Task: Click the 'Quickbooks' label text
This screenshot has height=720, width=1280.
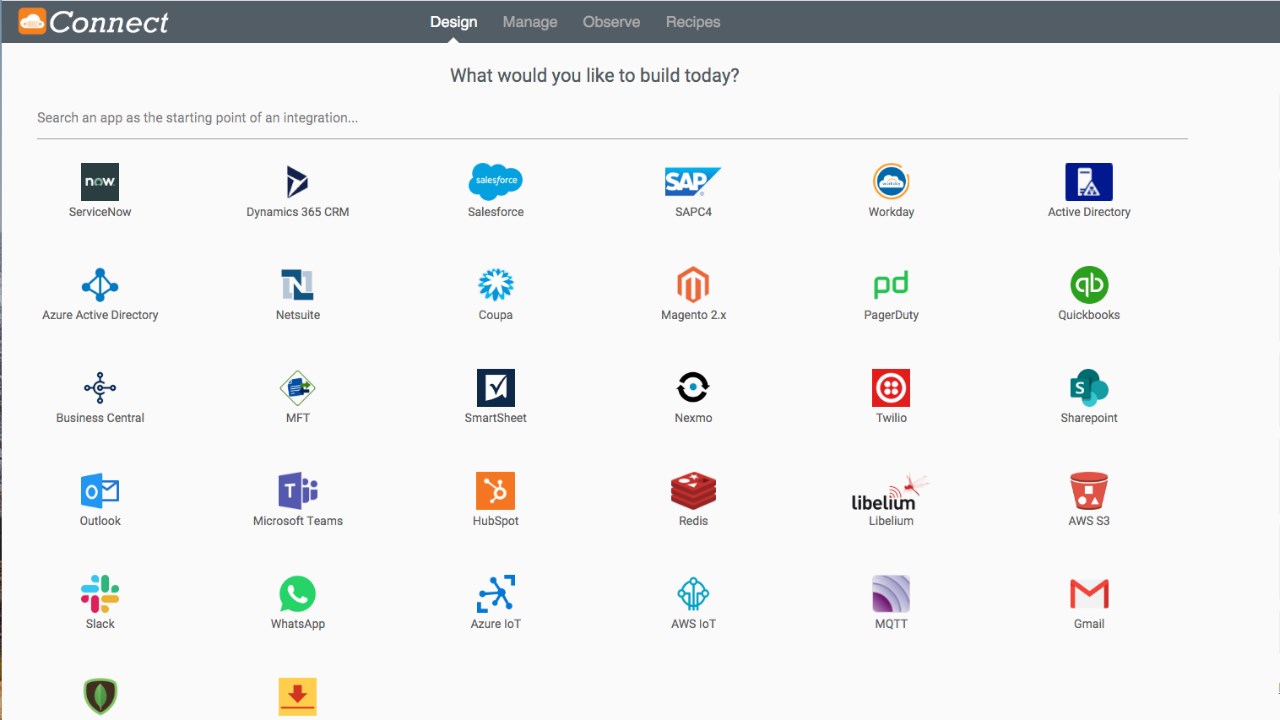Action: (x=1089, y=315)
